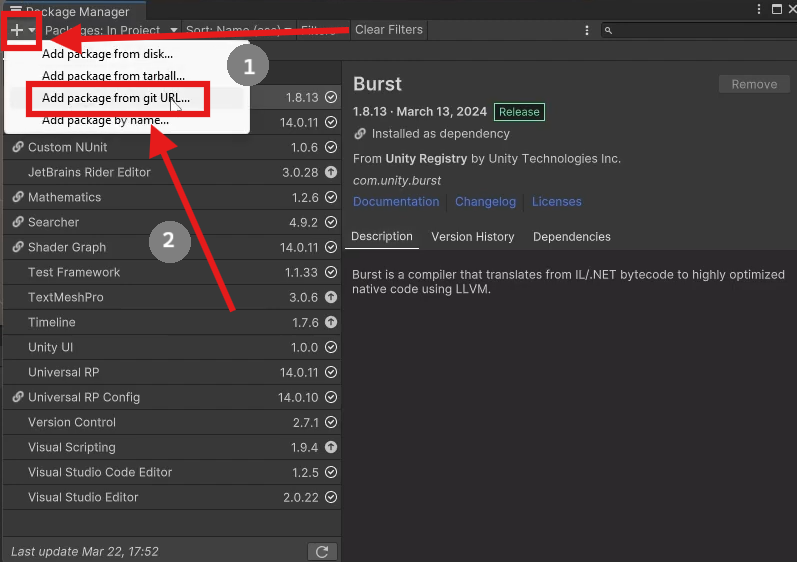797x562 pixels.
Task: Select the Visual Studio Editor package
Action: click(172, 497)
